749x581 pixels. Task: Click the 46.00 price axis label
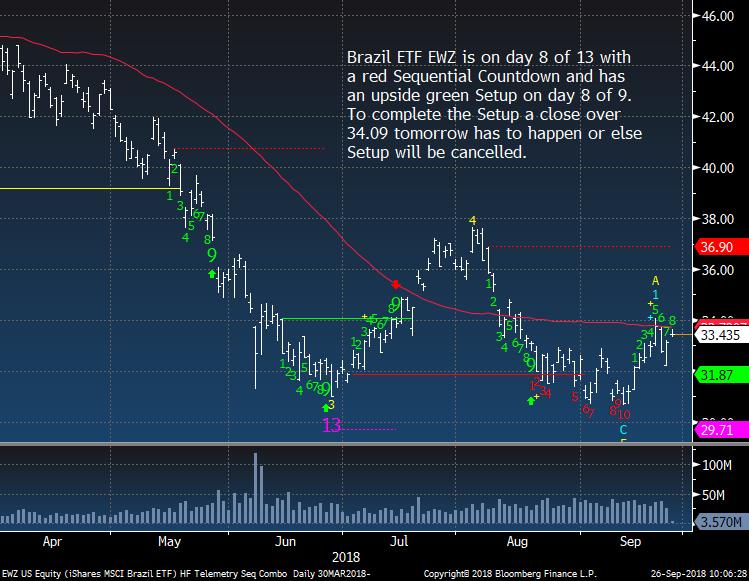717,16
